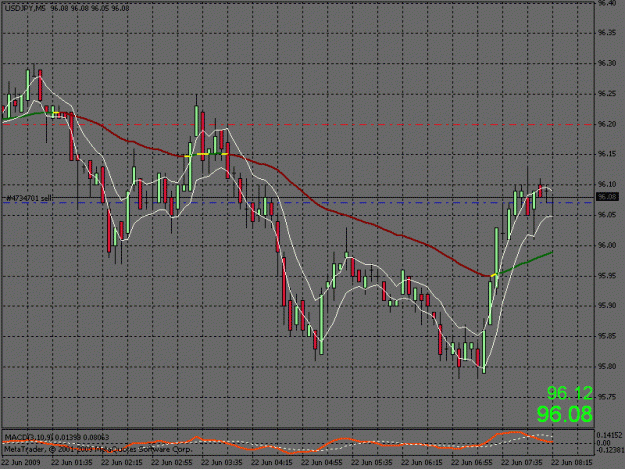
Task: Click the large green 96.08 bid price
Action: (564, 414)
